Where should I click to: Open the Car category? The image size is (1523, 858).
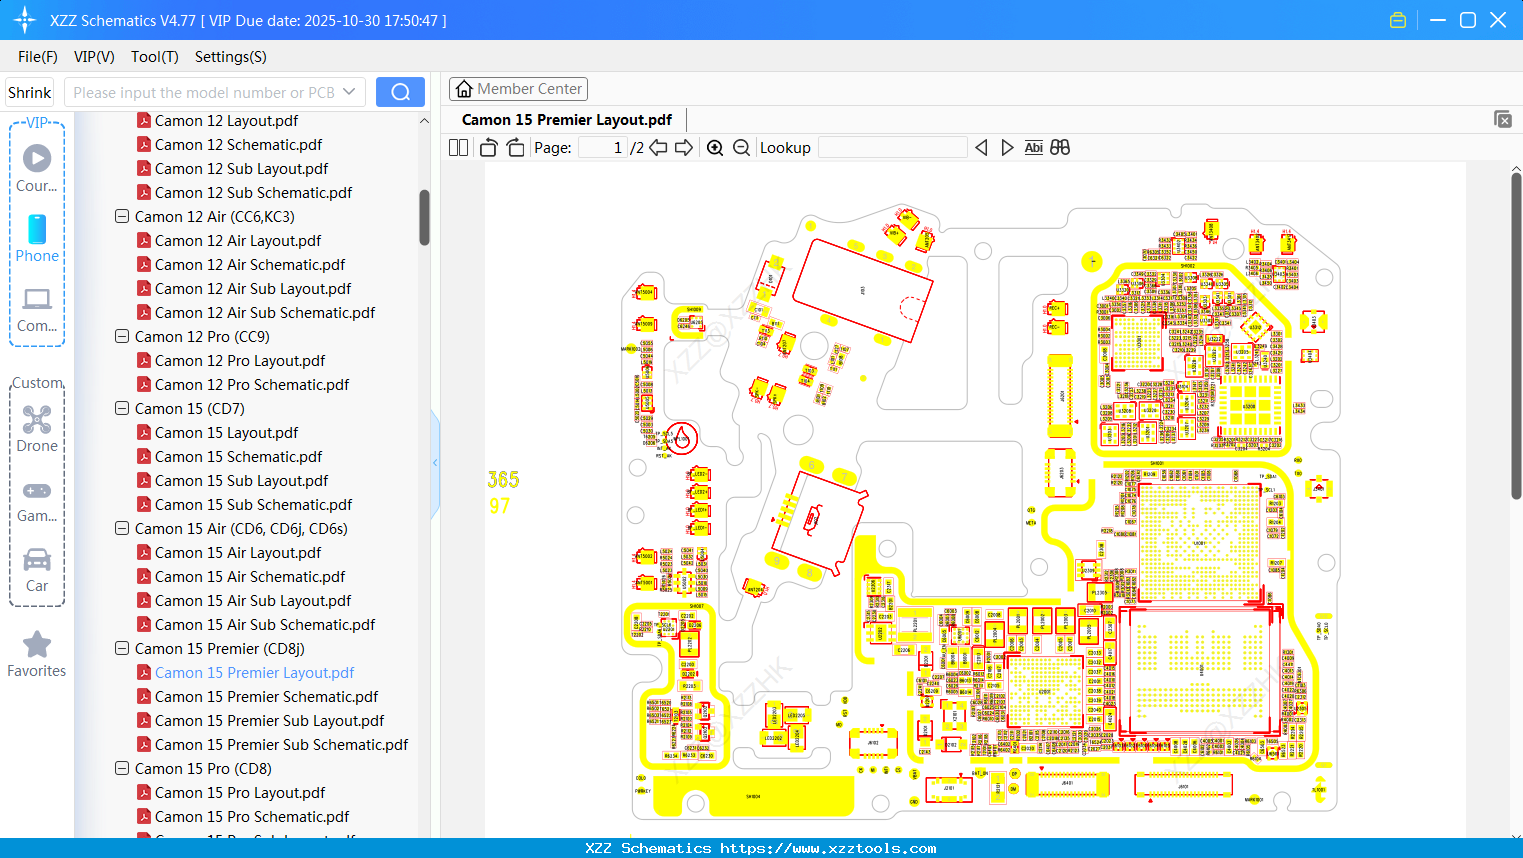click(37, 569)
